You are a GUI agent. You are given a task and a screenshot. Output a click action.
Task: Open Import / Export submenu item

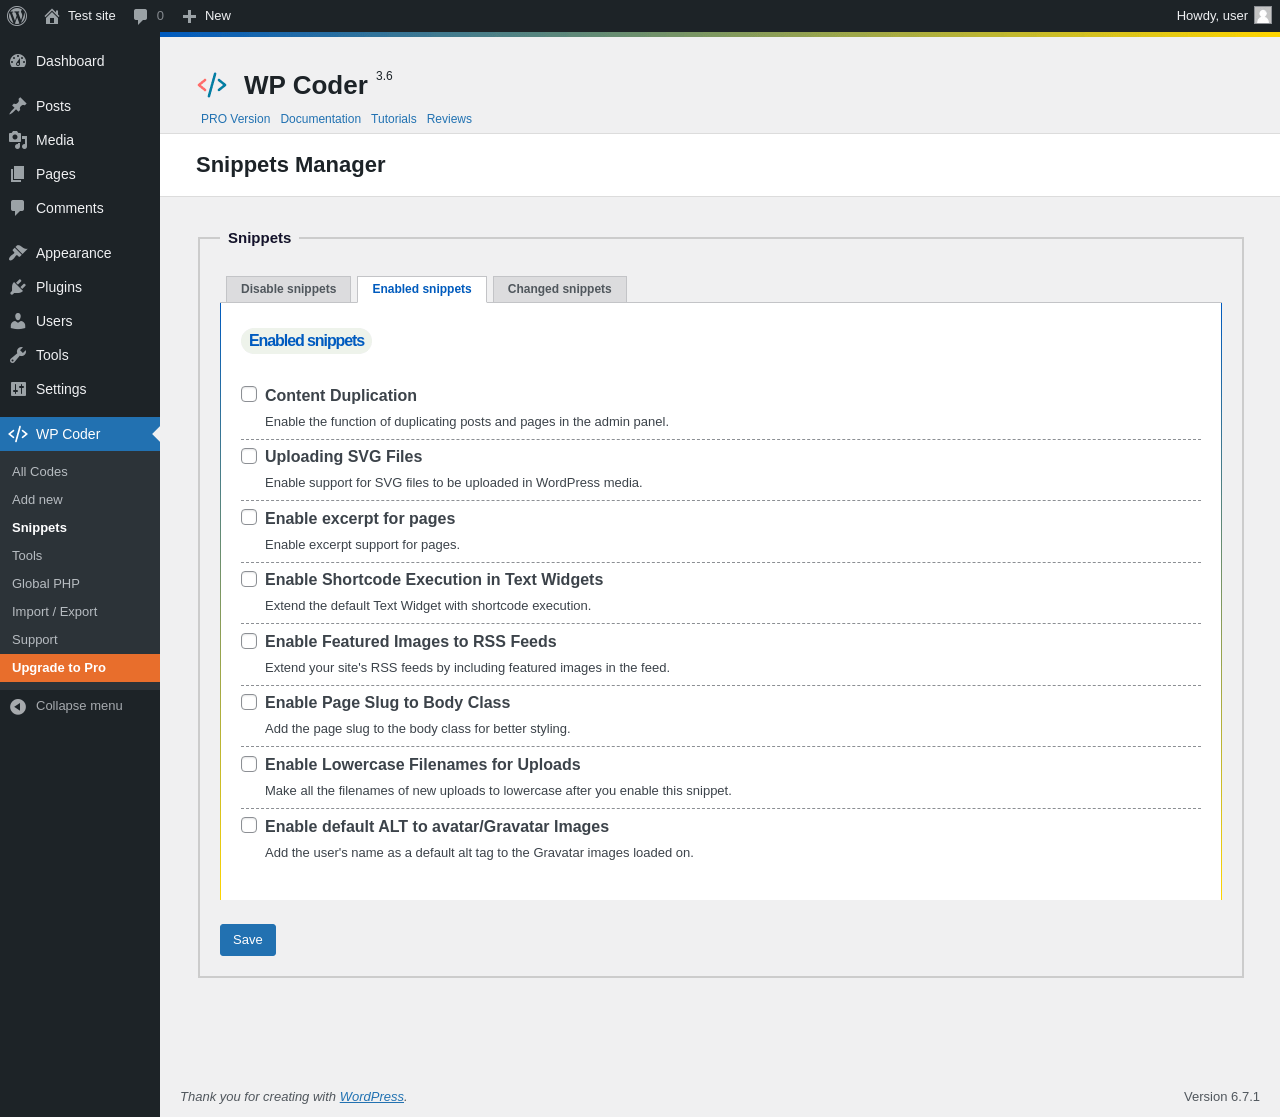point(80,612)
